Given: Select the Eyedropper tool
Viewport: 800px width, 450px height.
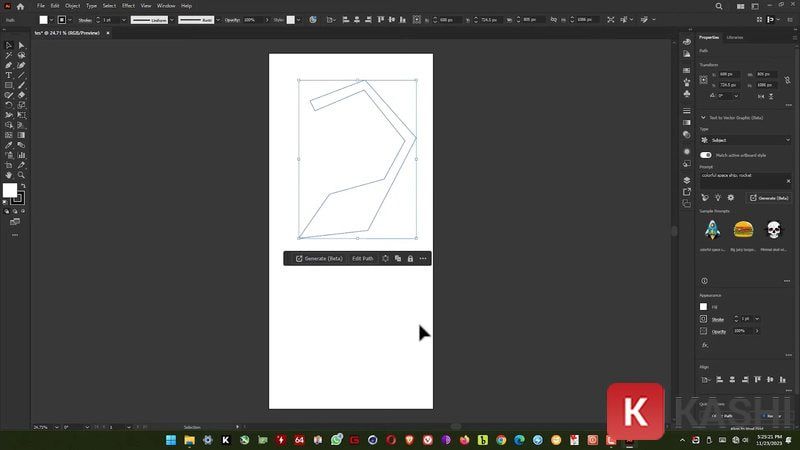Looking at the screenshot, I should tap(9, 145).
